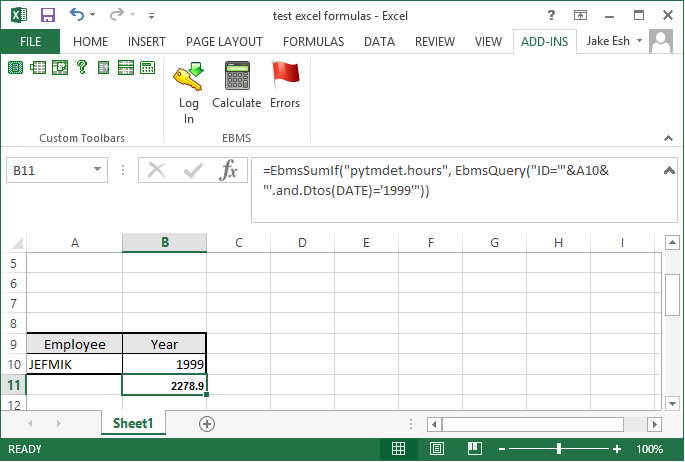Viewport: 685px width, 462px height.
Task: Open the Undo history dropdown arrow
Action: pos(93,15)
